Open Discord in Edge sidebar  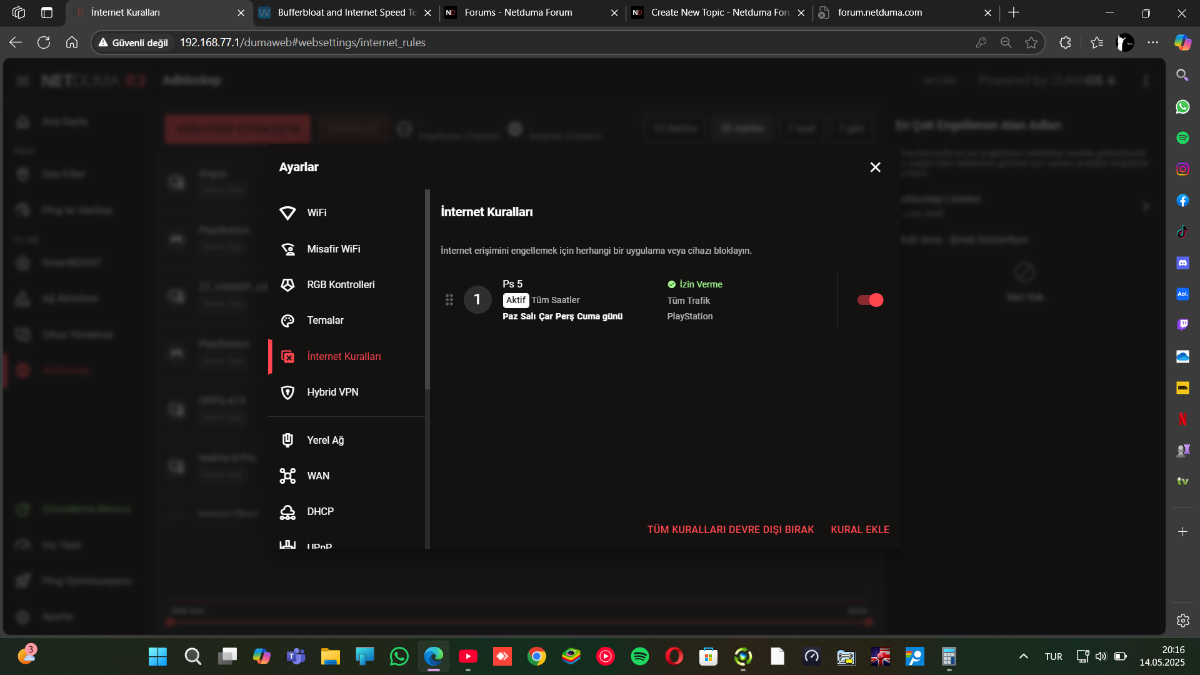[x=1183, y=262]
